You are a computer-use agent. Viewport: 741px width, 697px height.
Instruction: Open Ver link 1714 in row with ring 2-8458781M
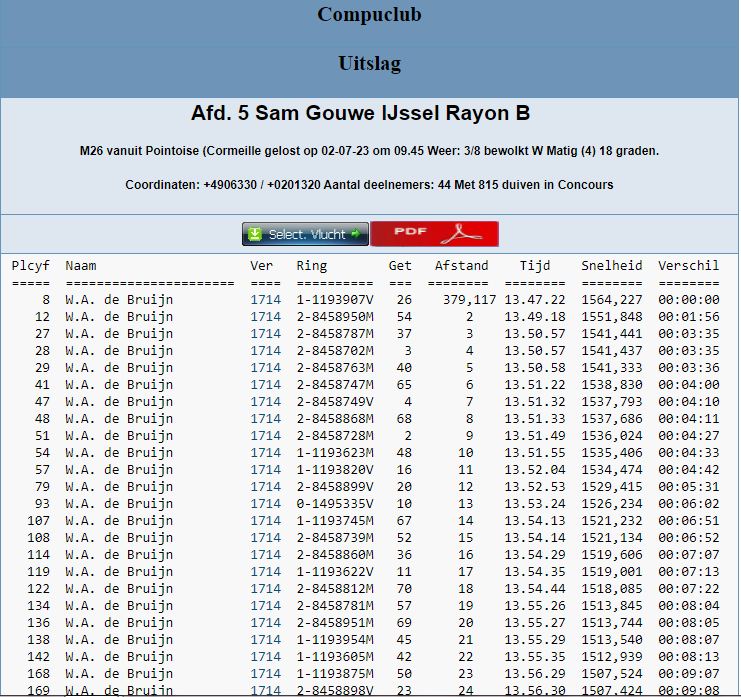coord(265,606)
